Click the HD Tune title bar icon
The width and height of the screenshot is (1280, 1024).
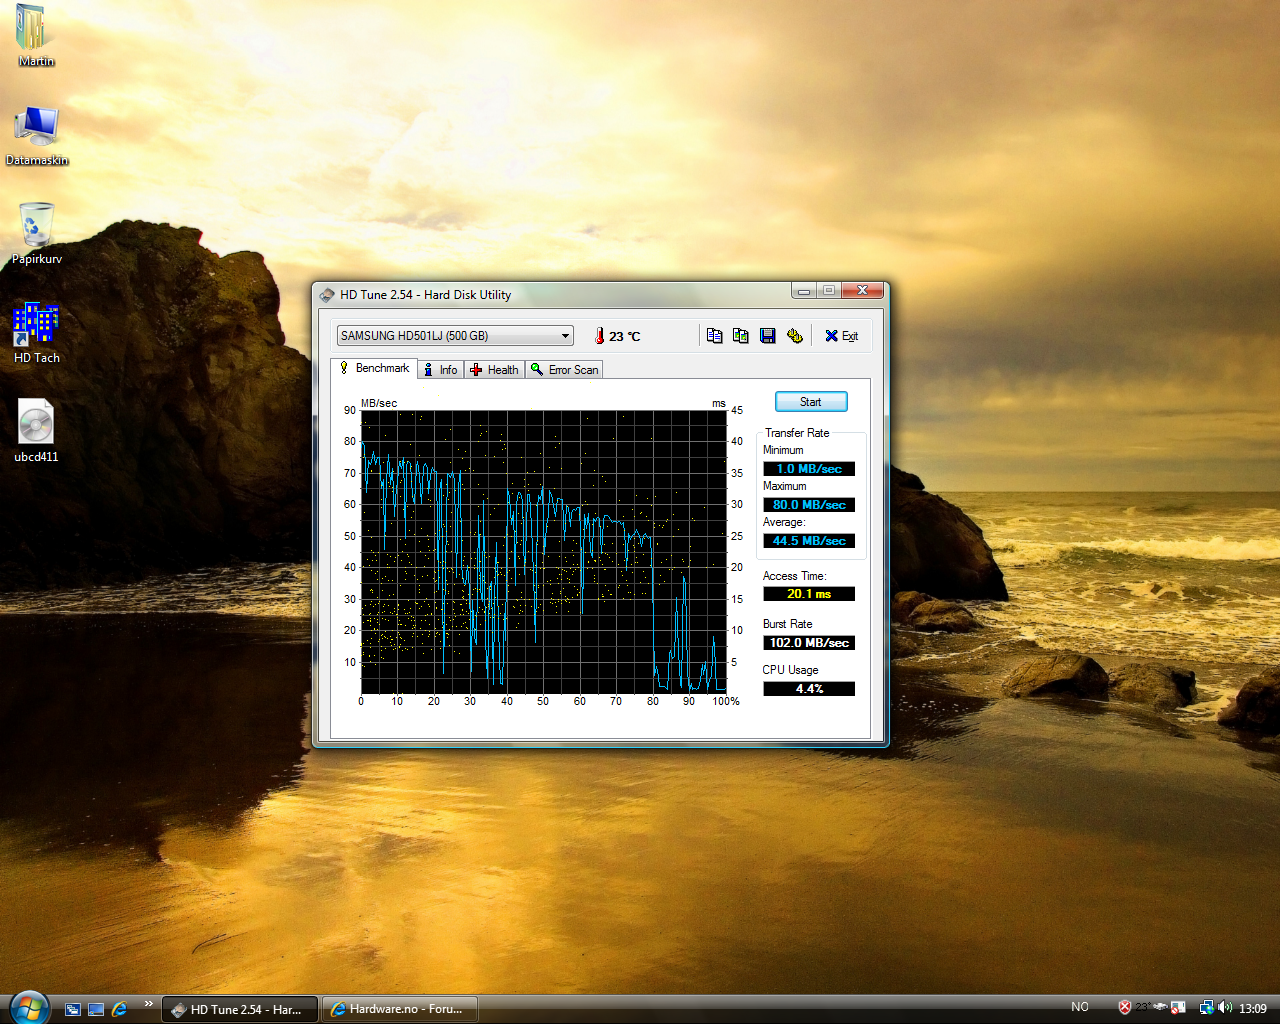tap(327, 295)
